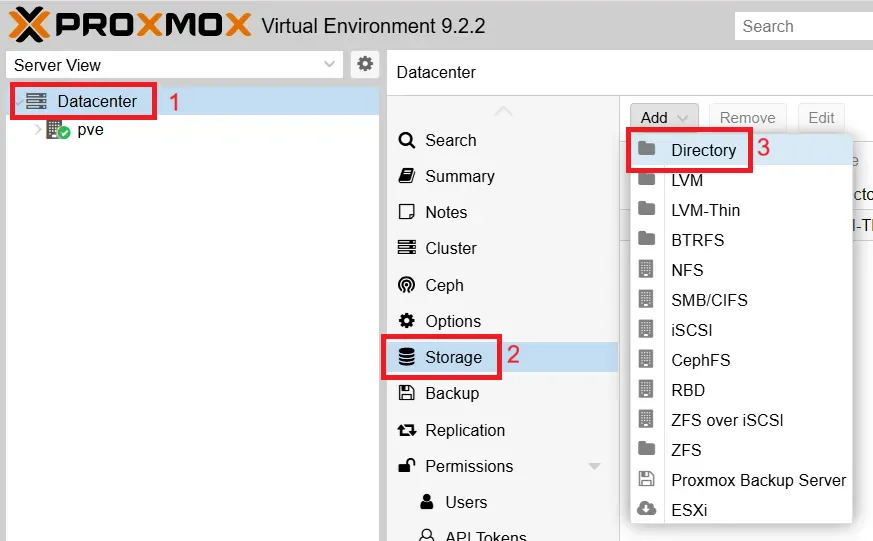This screenshot has width=873, height=541.
Task: Choose ESXi storage type
Action: (x=741, y=510)
